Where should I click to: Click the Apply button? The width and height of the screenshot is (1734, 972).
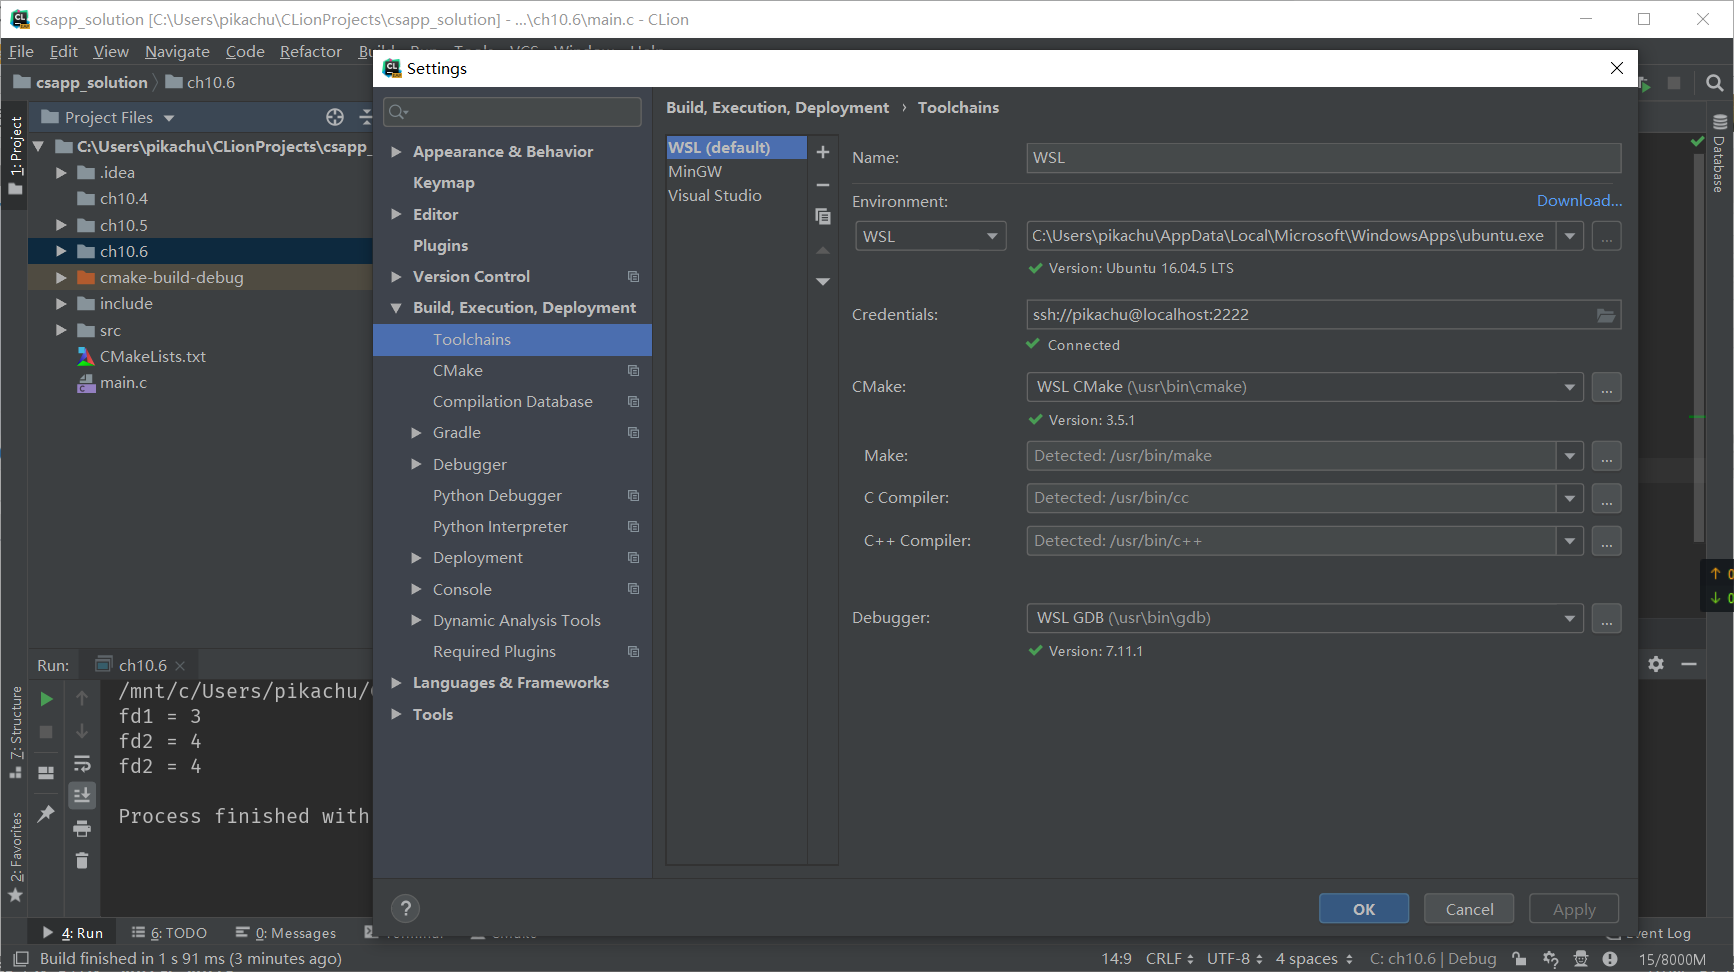1574,909
